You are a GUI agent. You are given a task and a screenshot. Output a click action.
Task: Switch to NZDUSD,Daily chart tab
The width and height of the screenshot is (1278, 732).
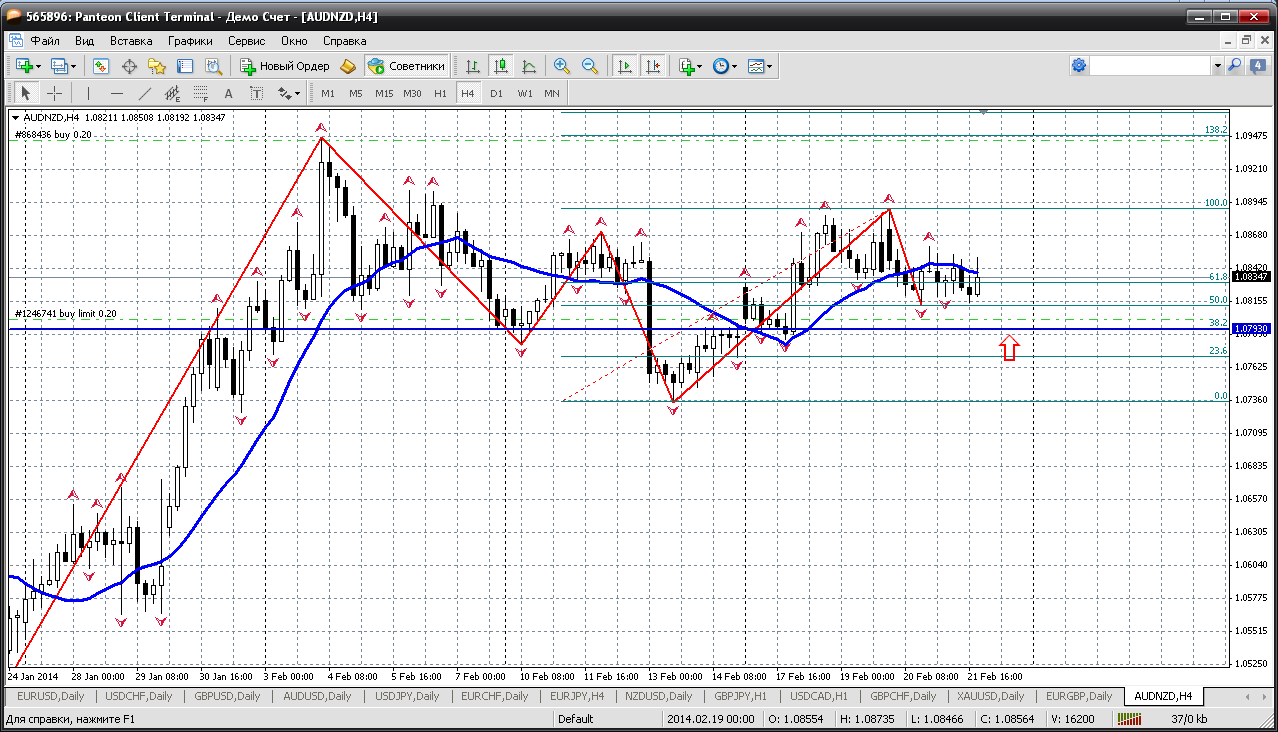(657, 696)
